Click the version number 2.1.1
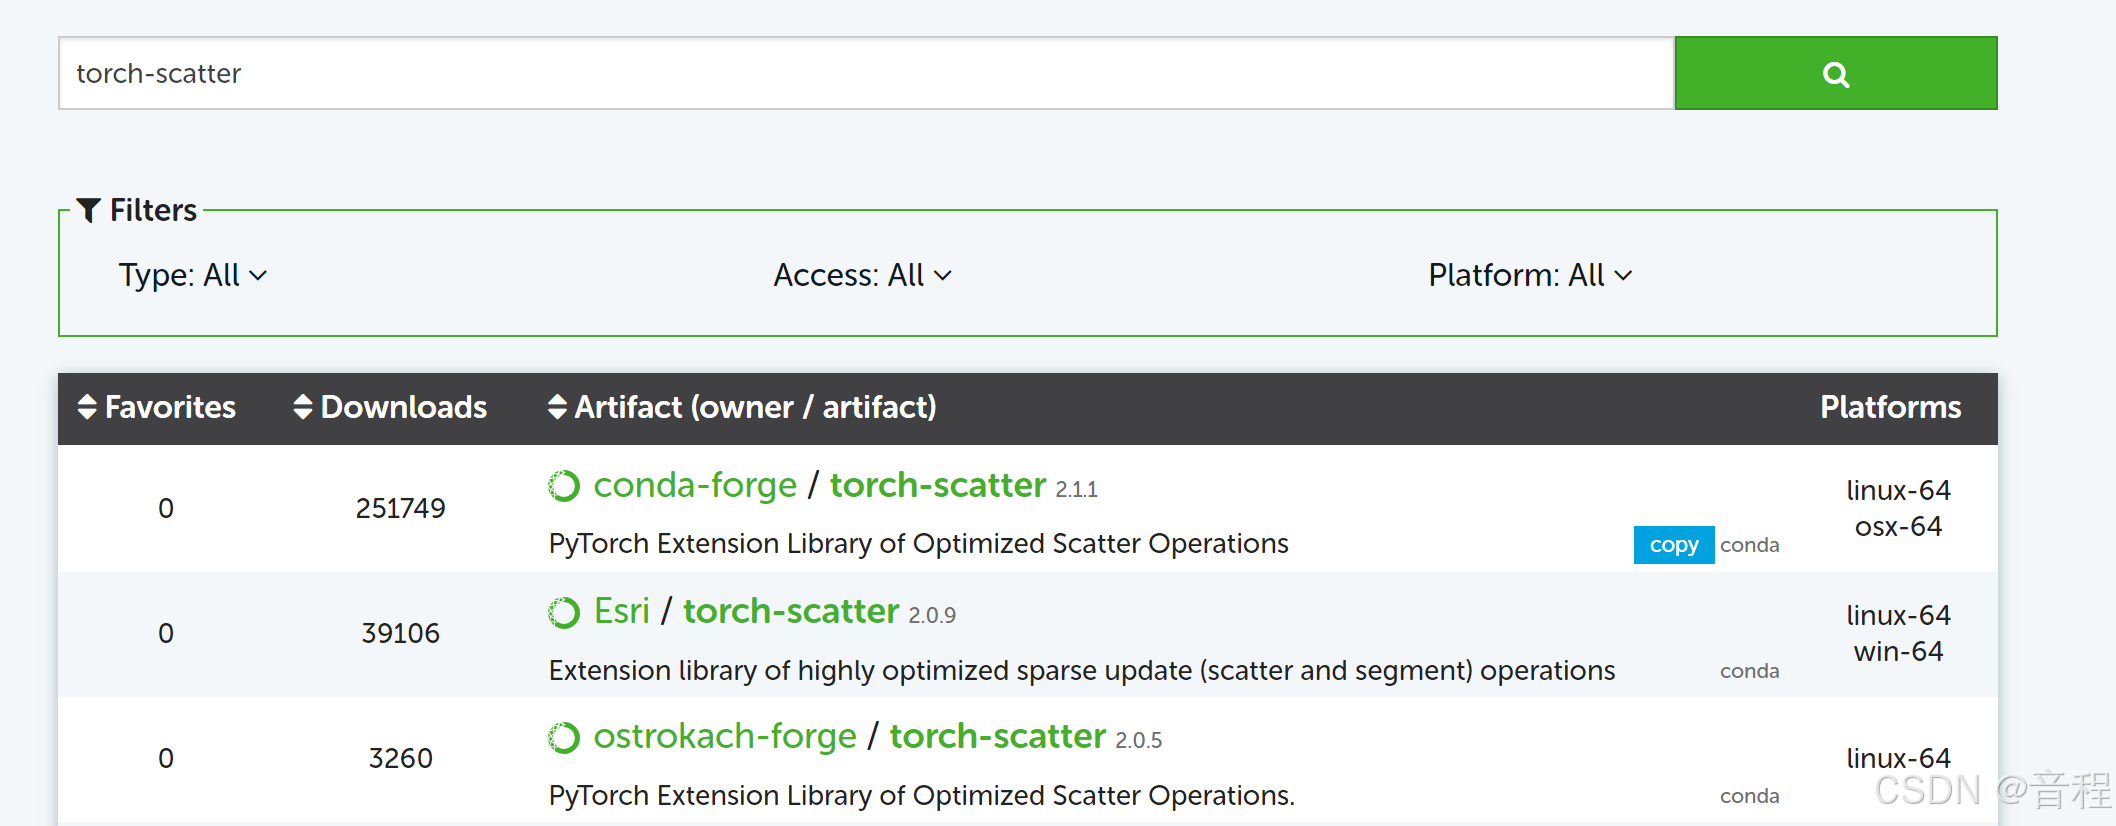Viewport: 2116px width, 826px height. (x=1077, y=489)
